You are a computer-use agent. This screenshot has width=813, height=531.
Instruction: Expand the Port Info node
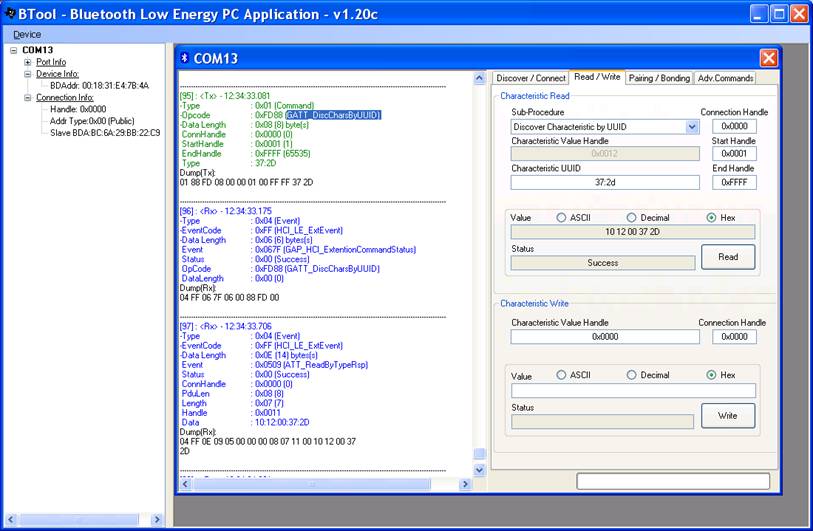[x=27, y=62]
